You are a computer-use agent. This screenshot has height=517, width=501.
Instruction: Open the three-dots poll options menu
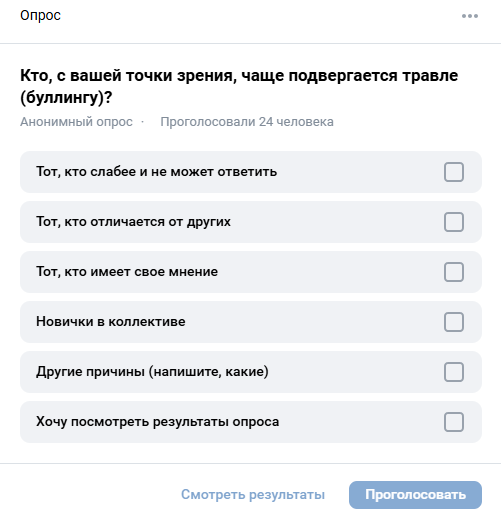click(x=470, y=16)
